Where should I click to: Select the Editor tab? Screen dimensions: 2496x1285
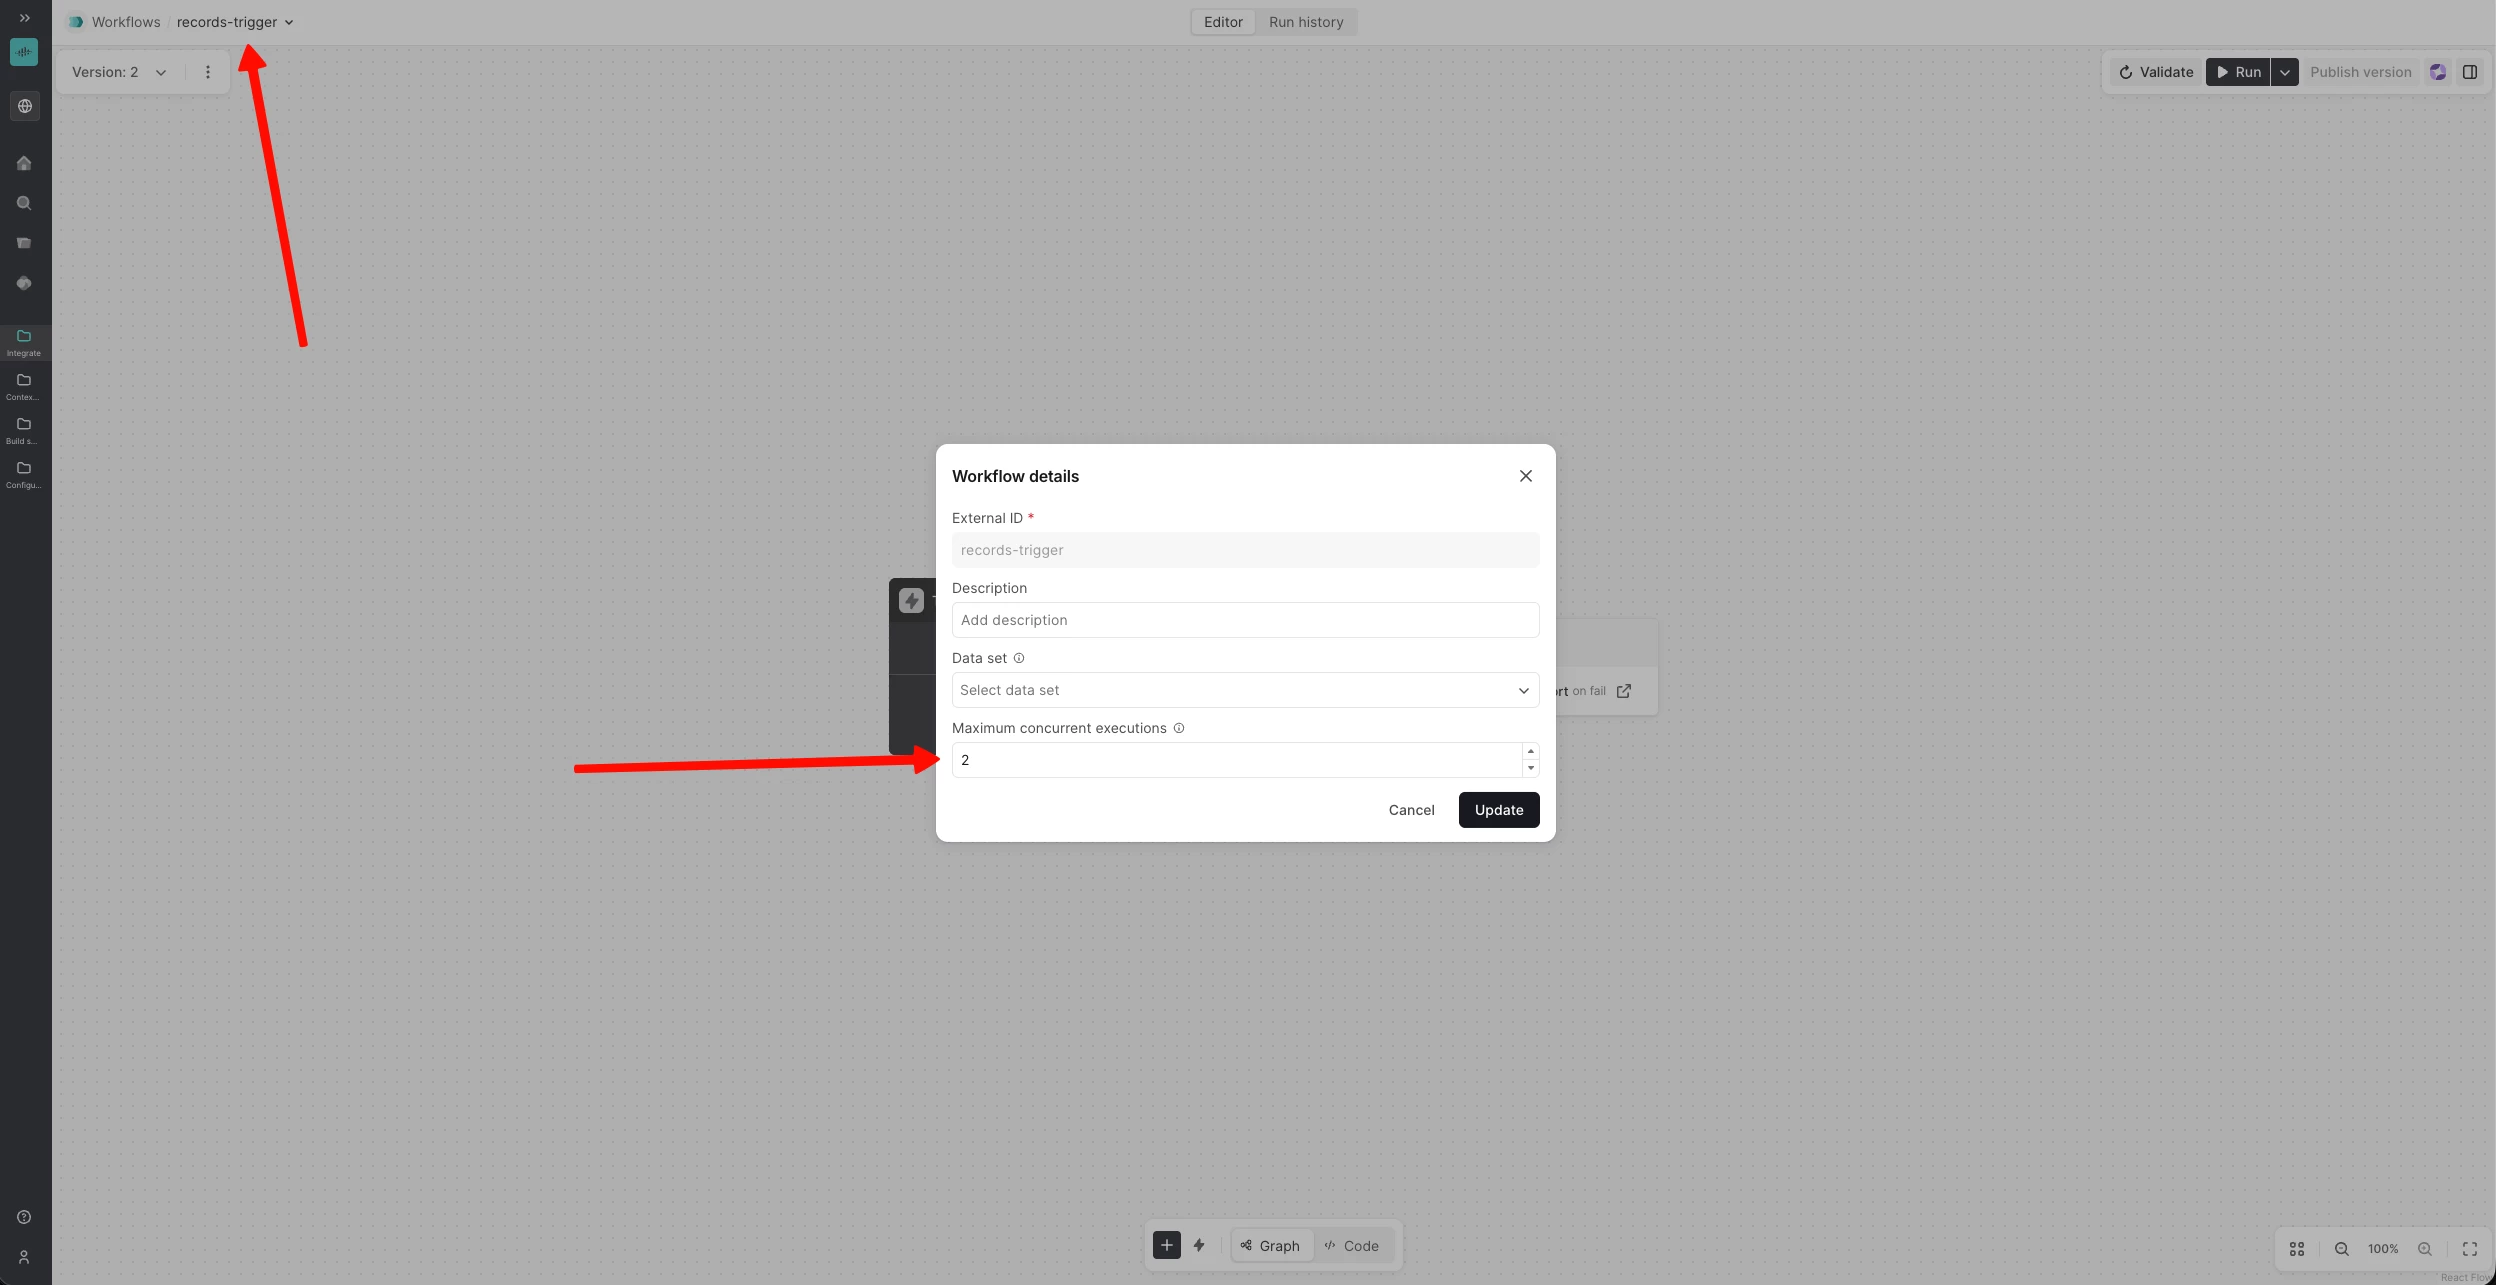1223,22
